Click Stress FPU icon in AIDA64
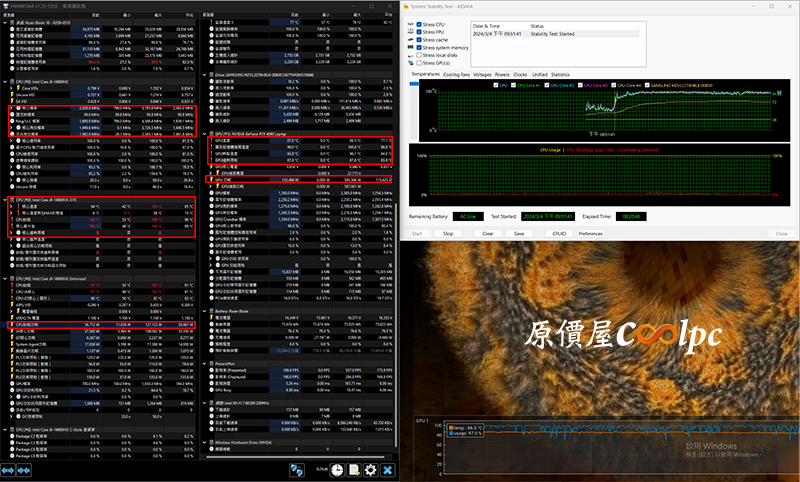This screenshot has width=800, height=482. (x=411, y=32)
